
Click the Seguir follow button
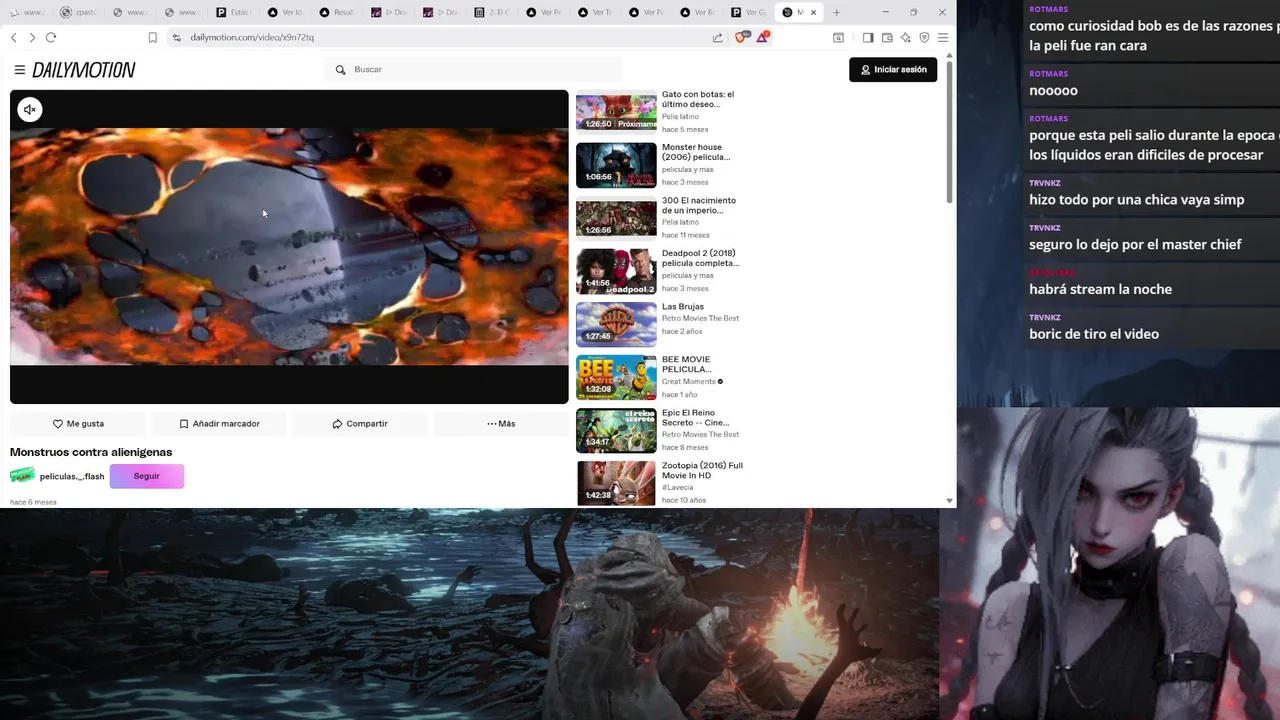pyautogui.click(x=147, y=476)
